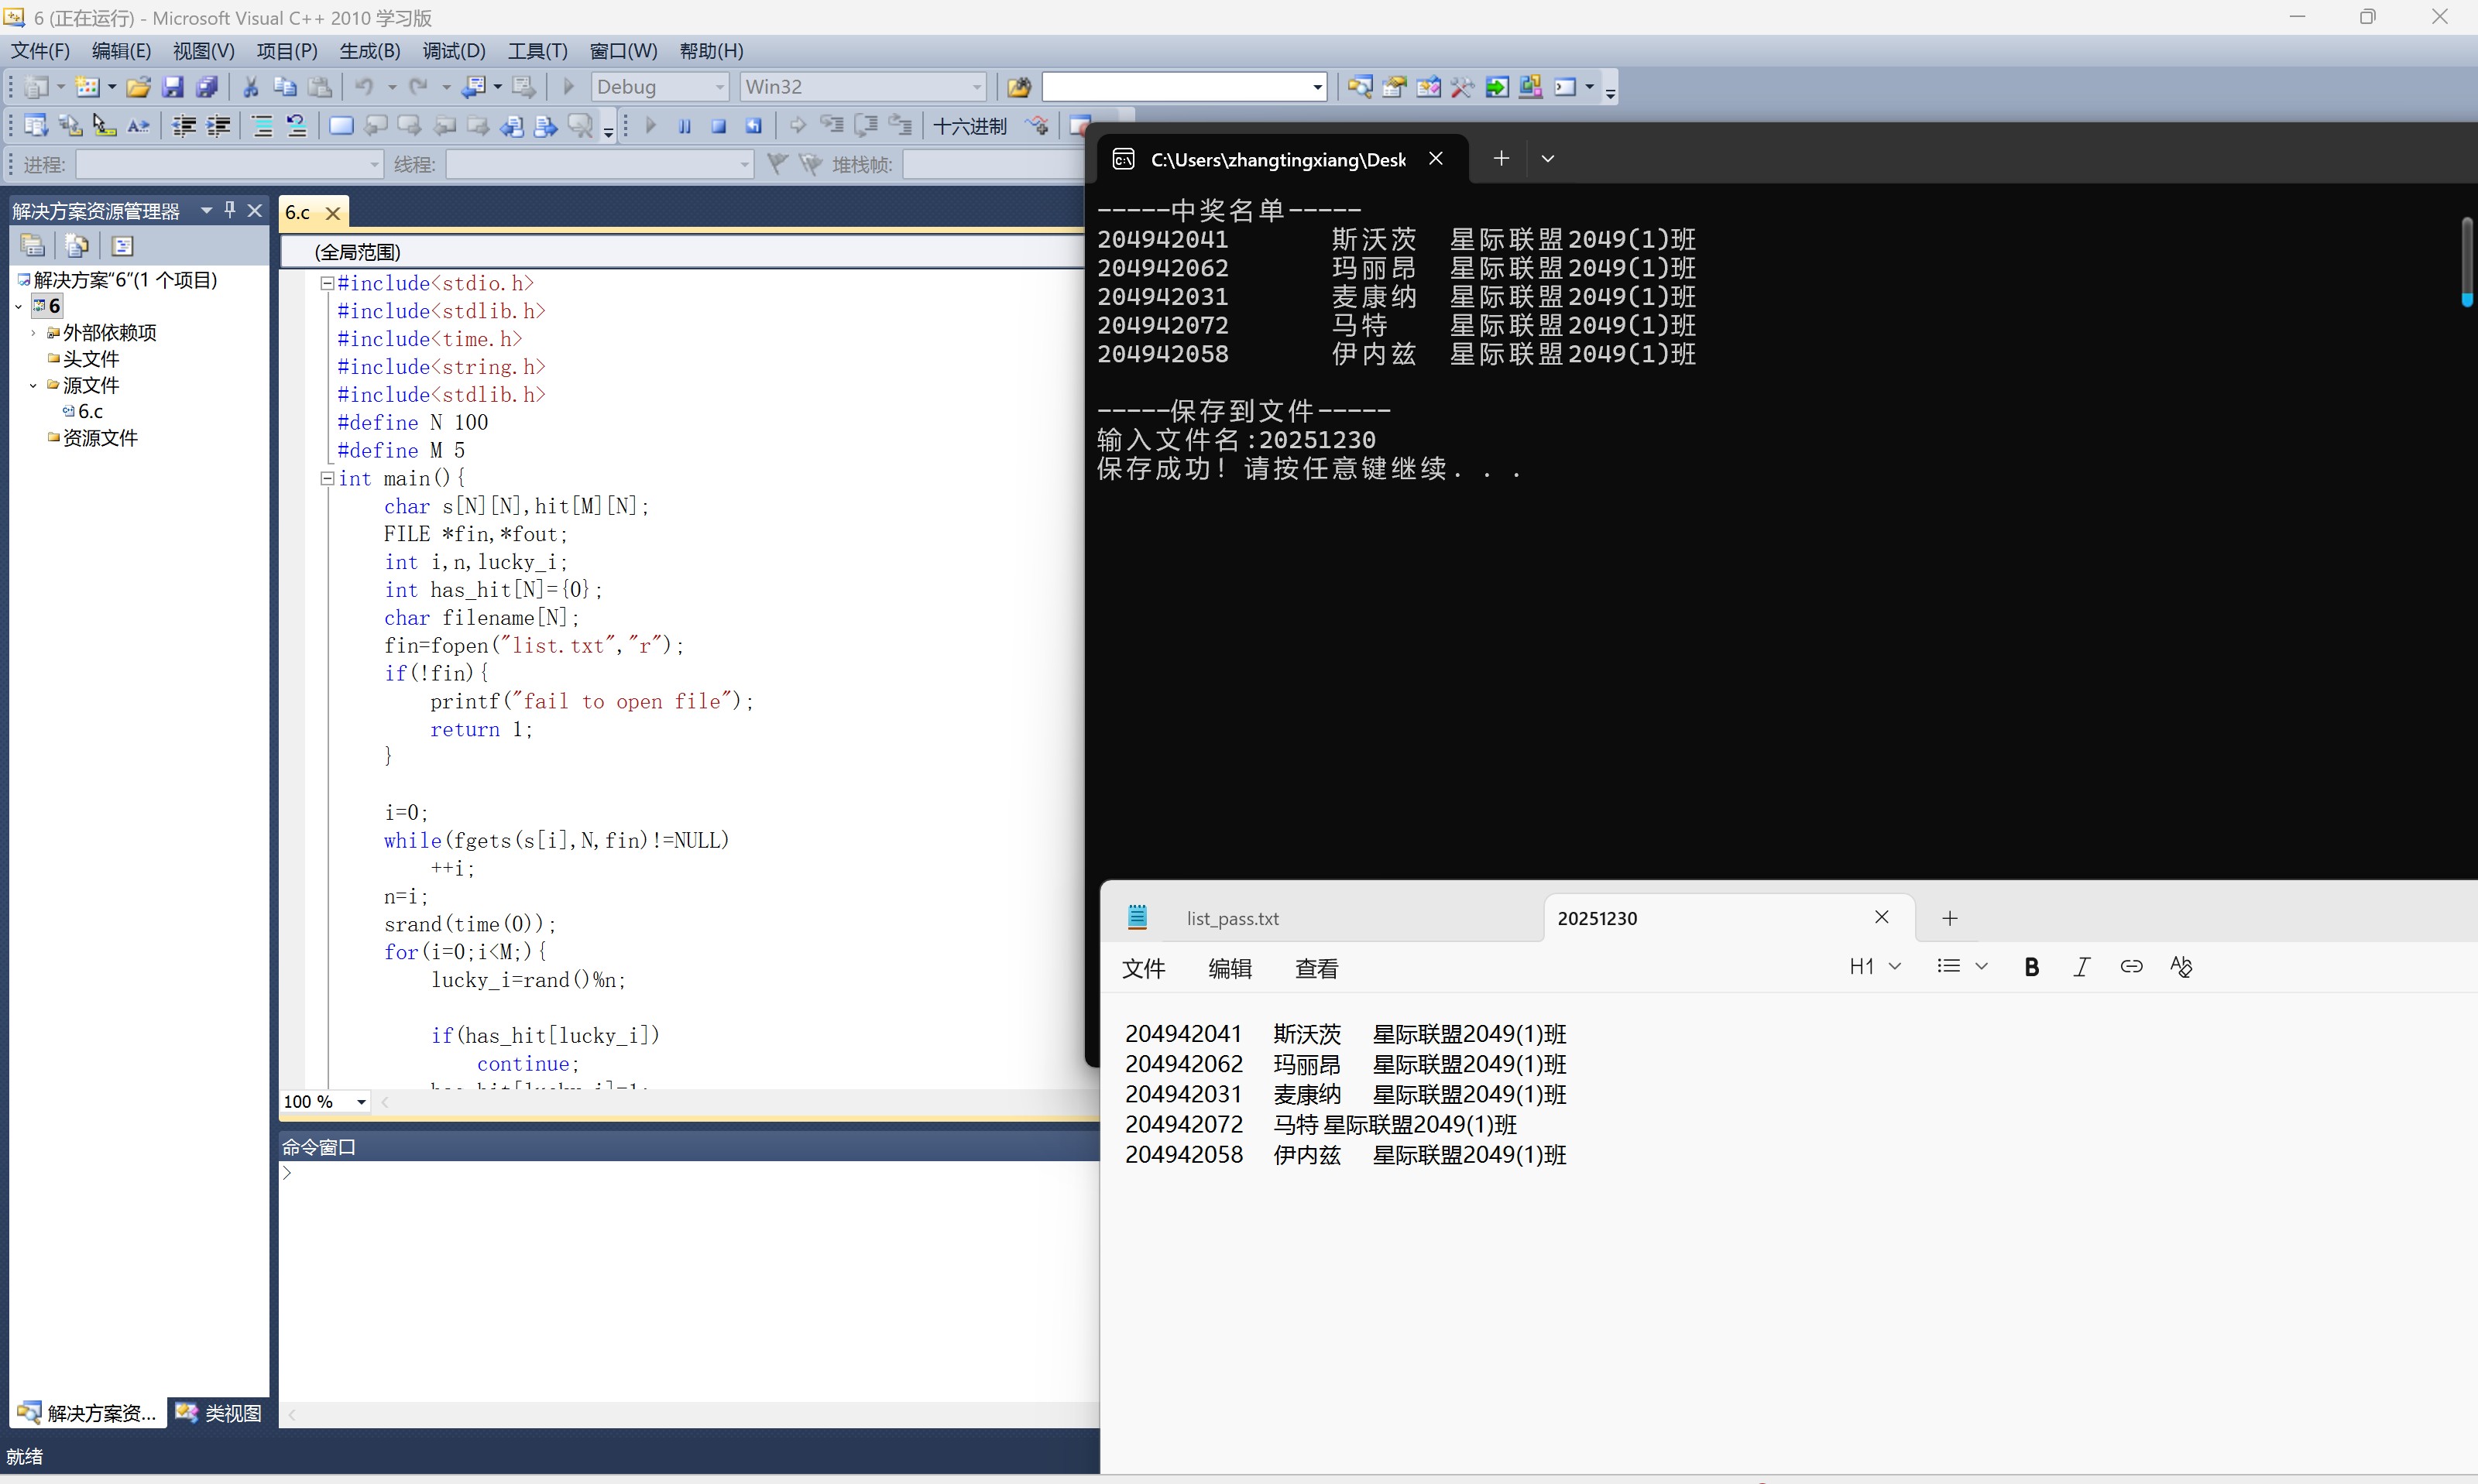Toggle italic formatting in Notepad
The height and width of the screenshot is (1484, 2478).
[2081, 966]
